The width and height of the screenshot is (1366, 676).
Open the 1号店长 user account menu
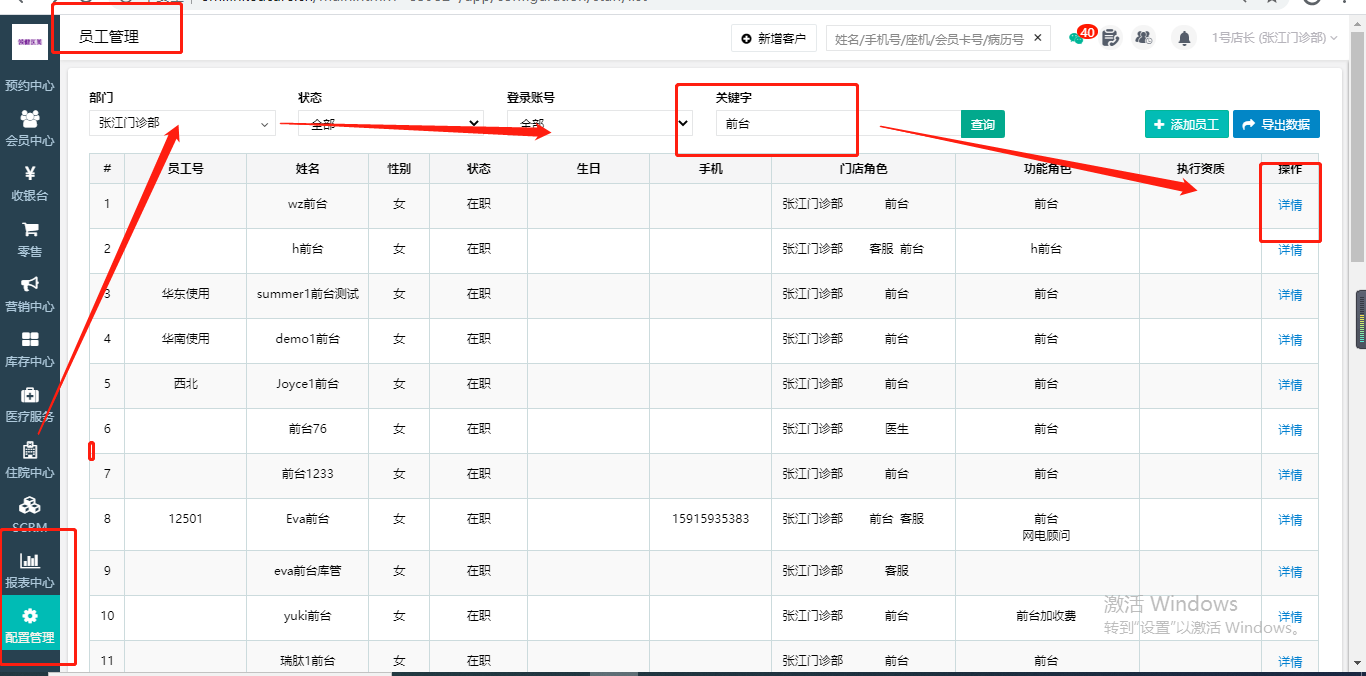point(1275,38)
